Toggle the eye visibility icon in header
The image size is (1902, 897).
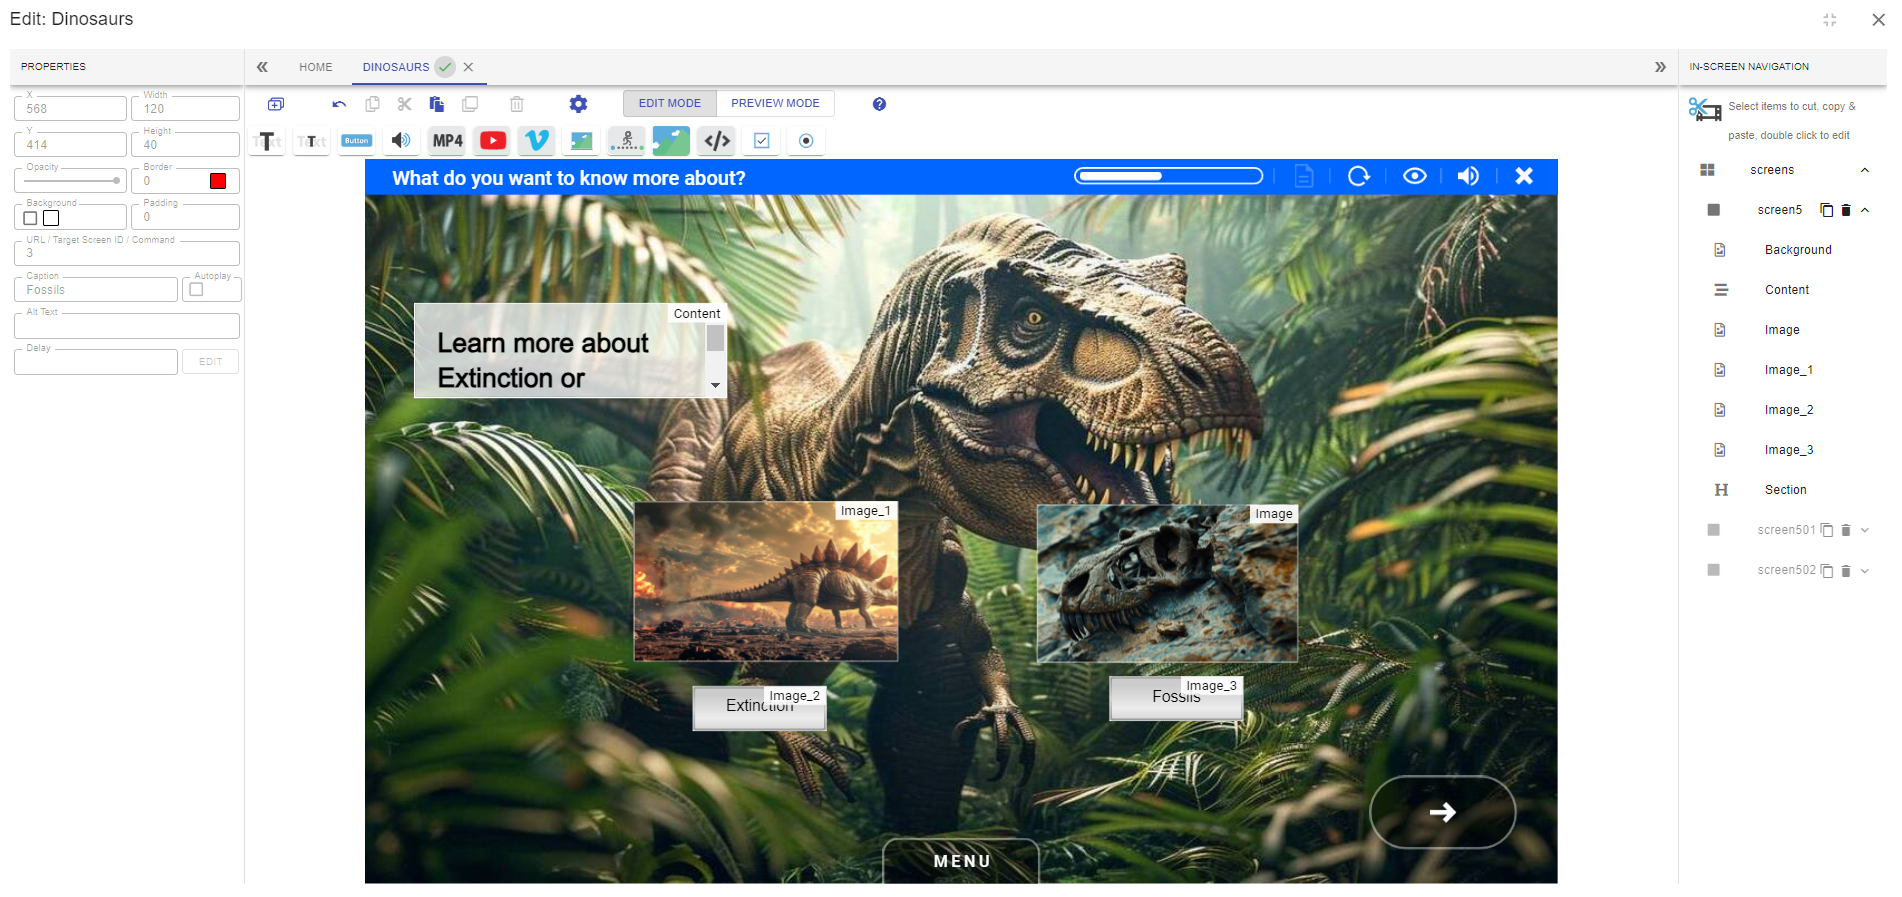point(1414,176)
